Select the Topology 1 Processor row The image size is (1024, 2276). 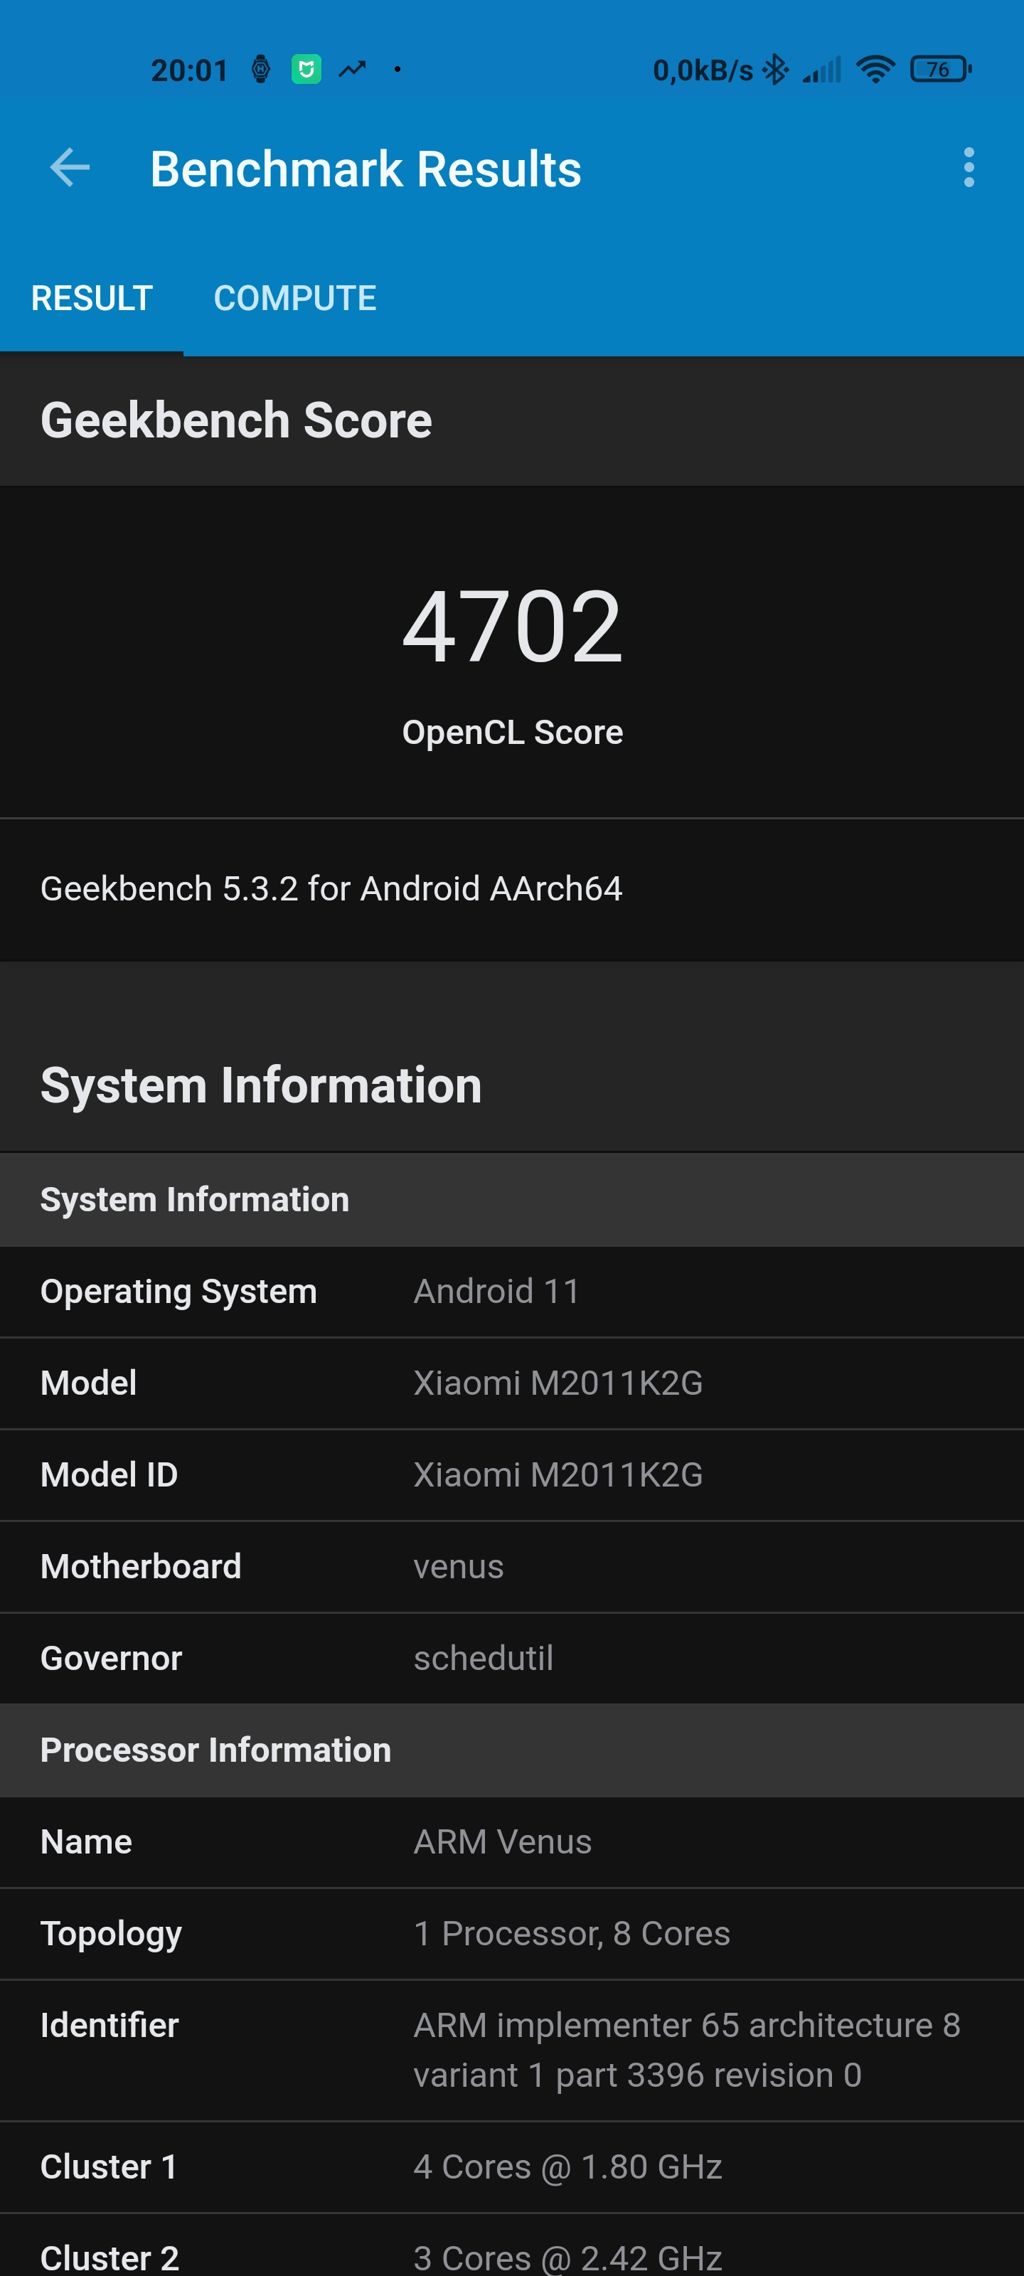coord(512,1934)
